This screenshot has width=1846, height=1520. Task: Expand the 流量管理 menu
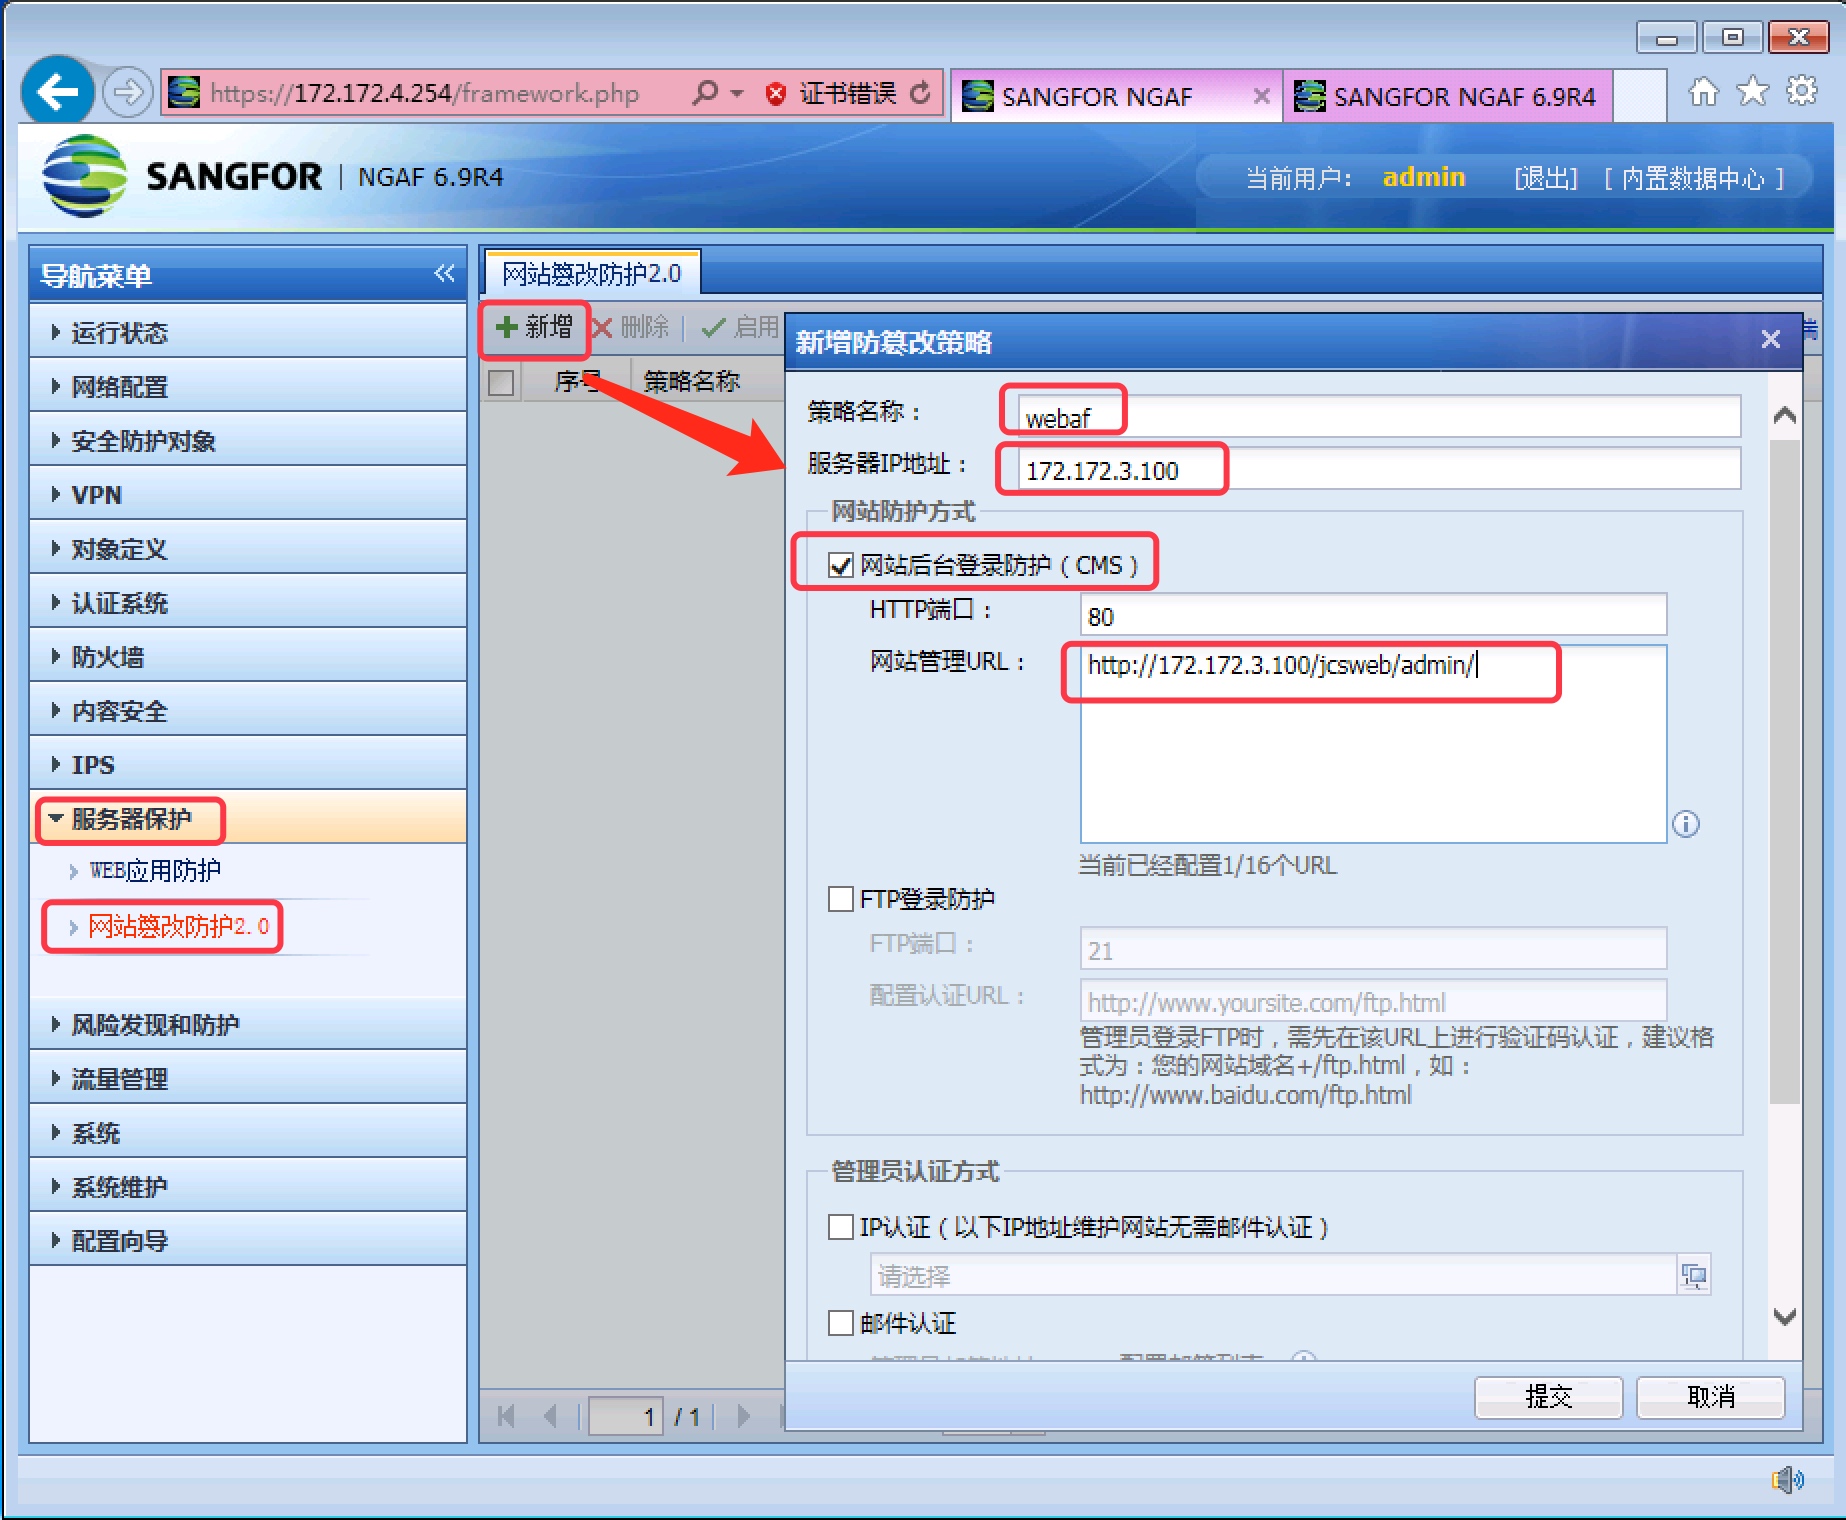click(248, 1078)
